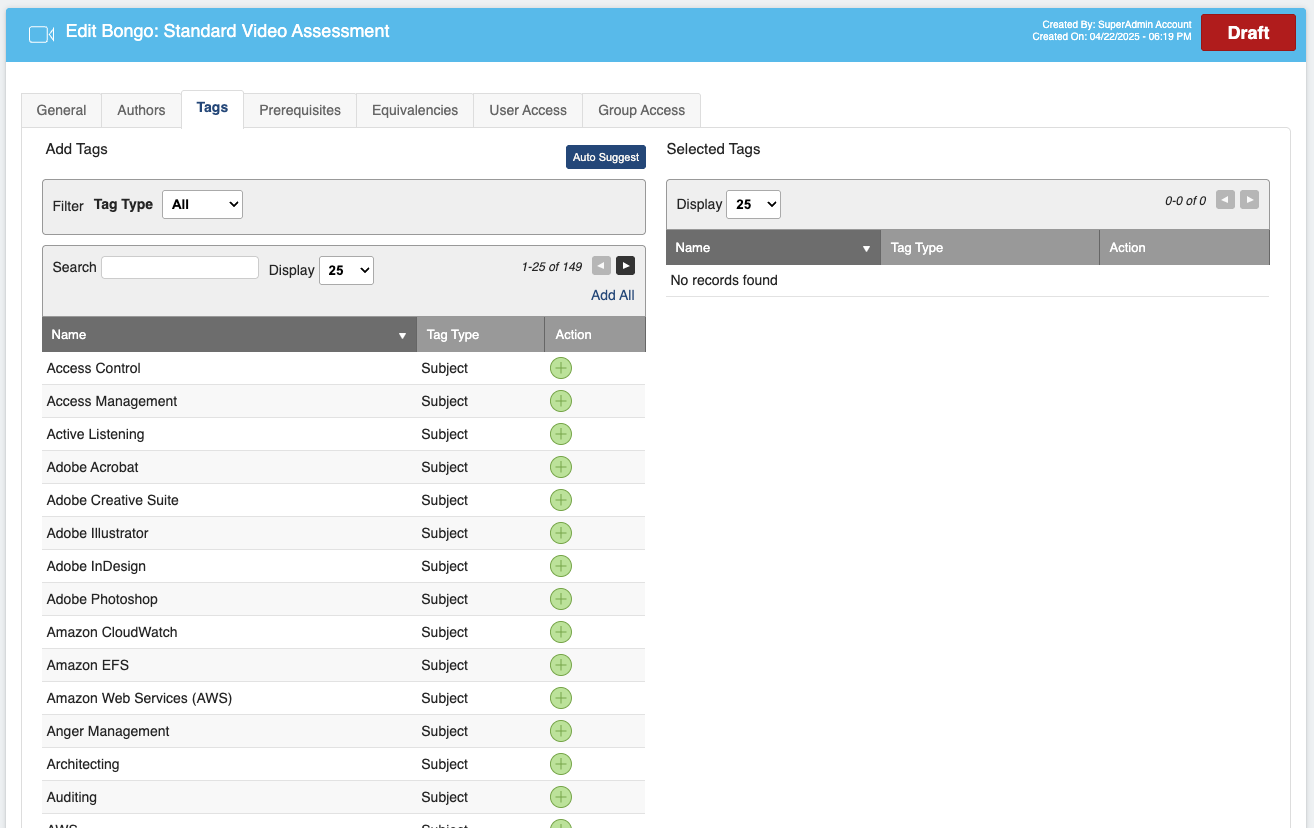
Task: Focus the tag Search input field
Action: [180, 267]
